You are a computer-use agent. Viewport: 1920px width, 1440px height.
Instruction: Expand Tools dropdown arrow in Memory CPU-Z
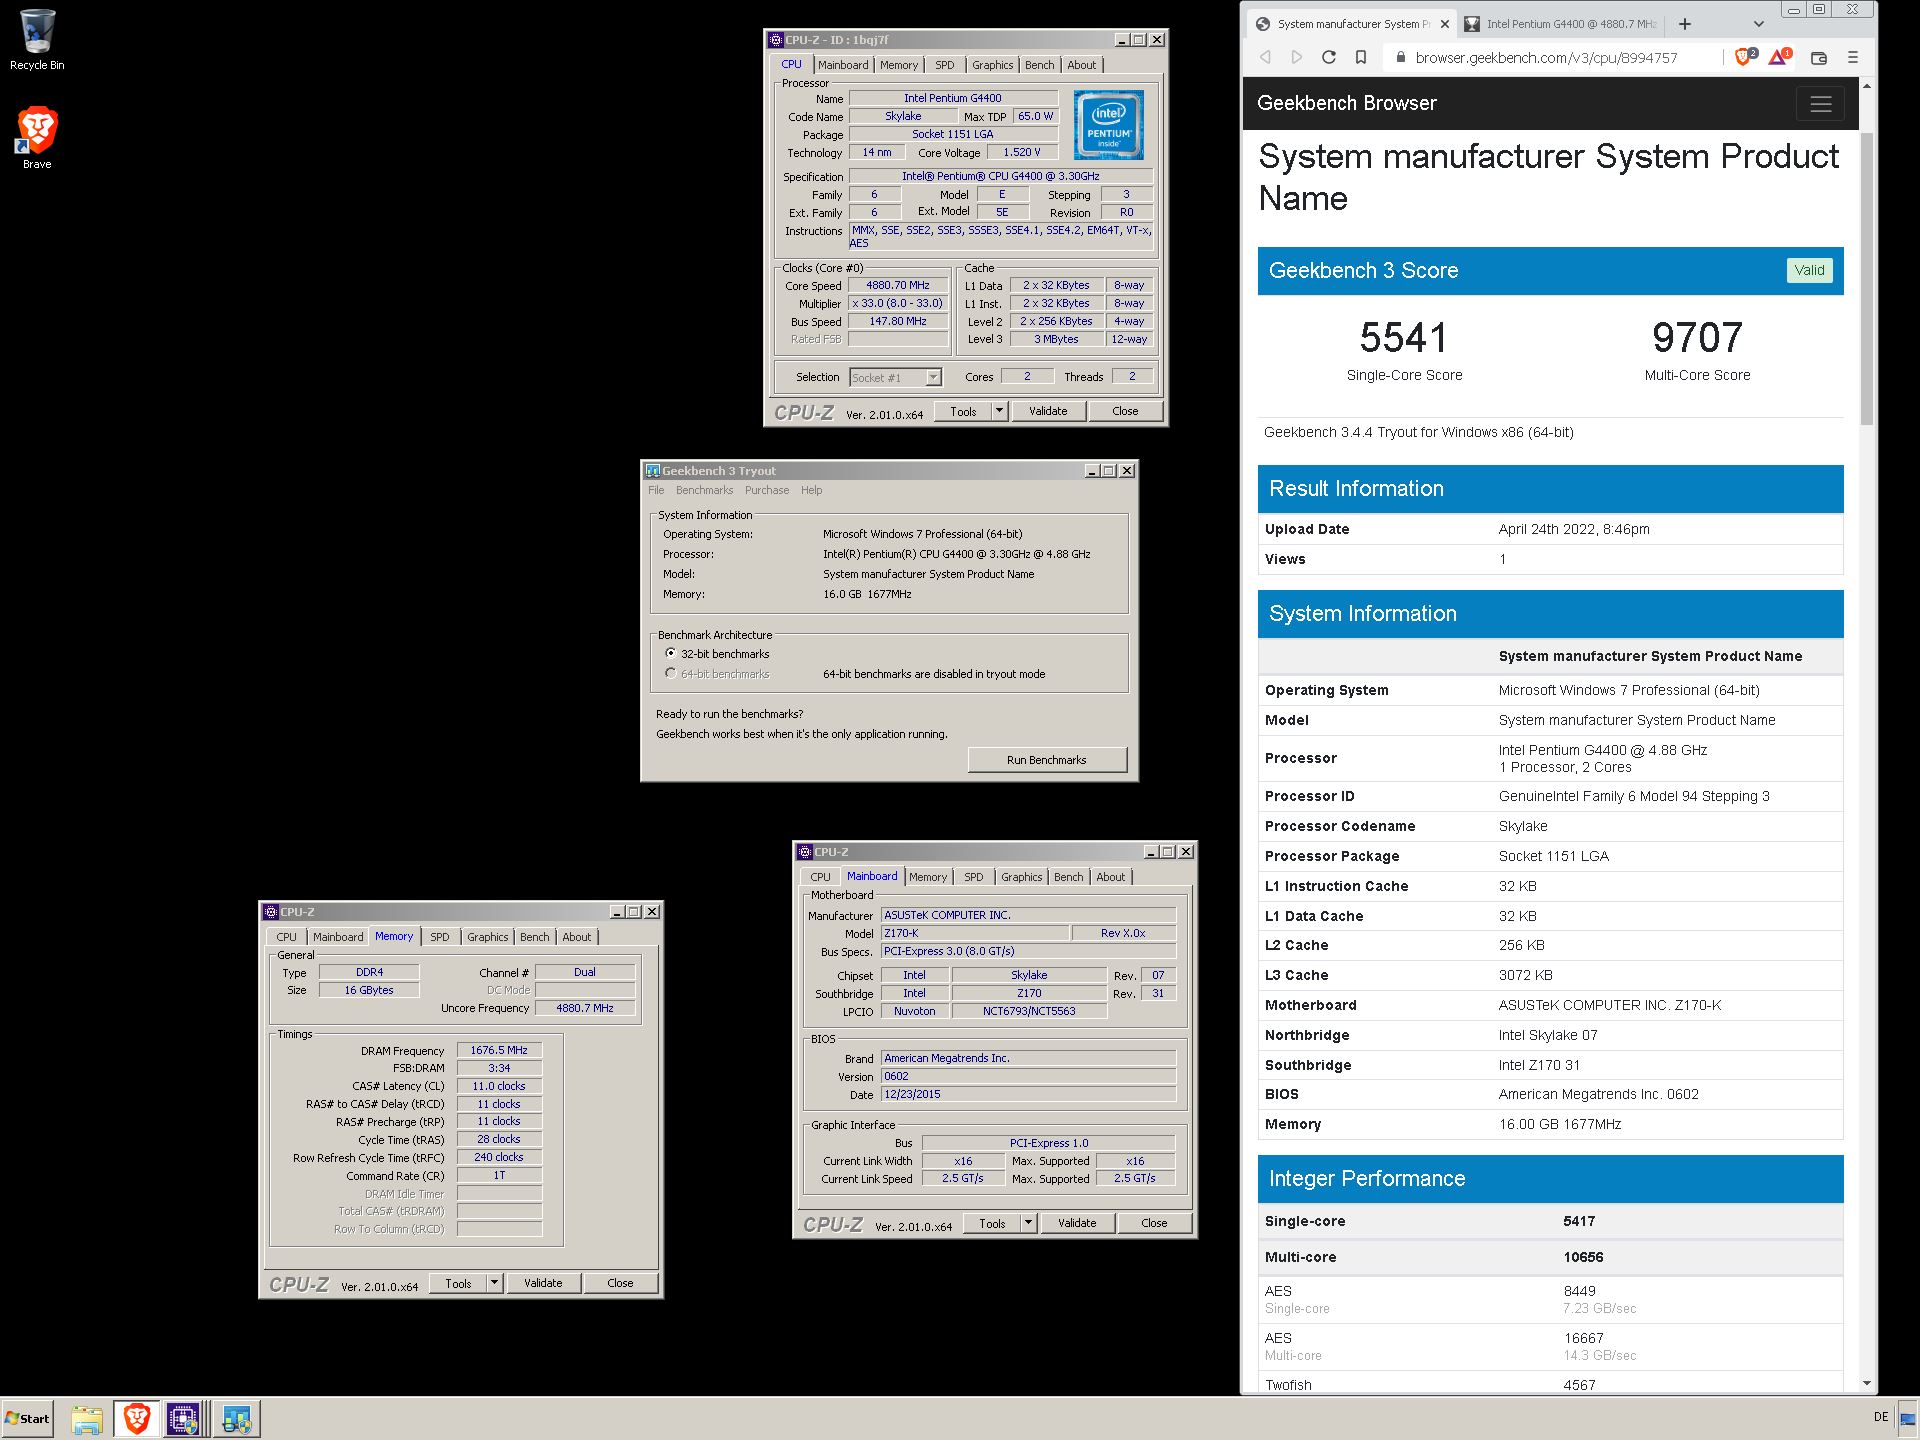coord(493,1283)
